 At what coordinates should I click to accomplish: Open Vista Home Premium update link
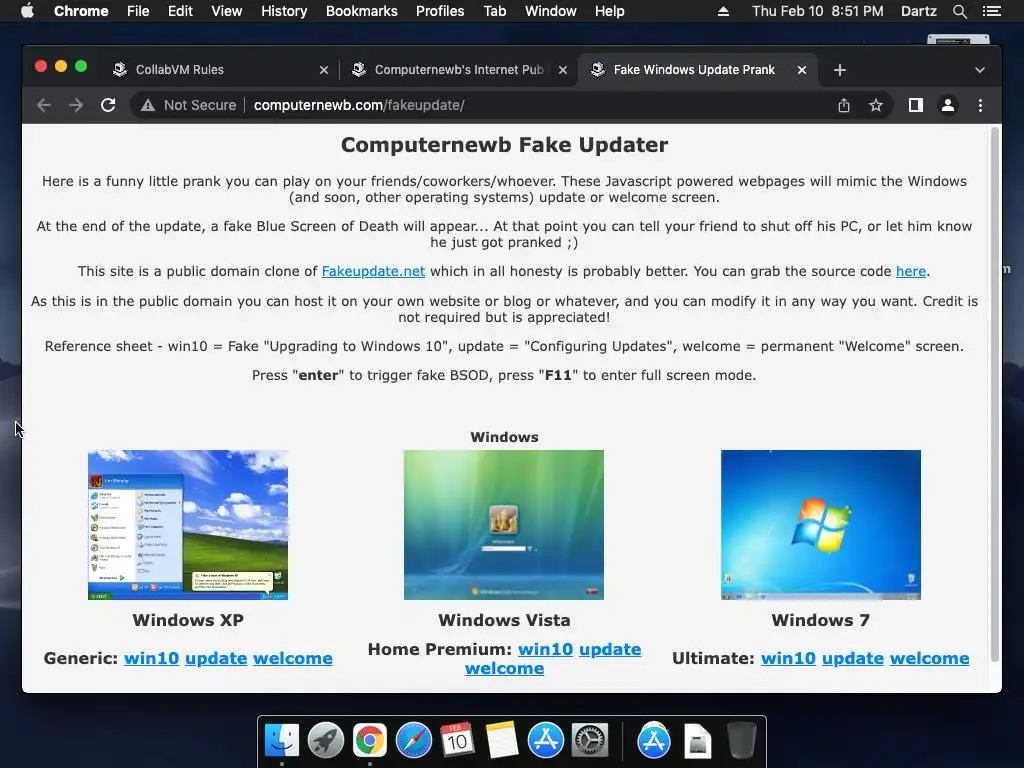(x=610, y=649)
